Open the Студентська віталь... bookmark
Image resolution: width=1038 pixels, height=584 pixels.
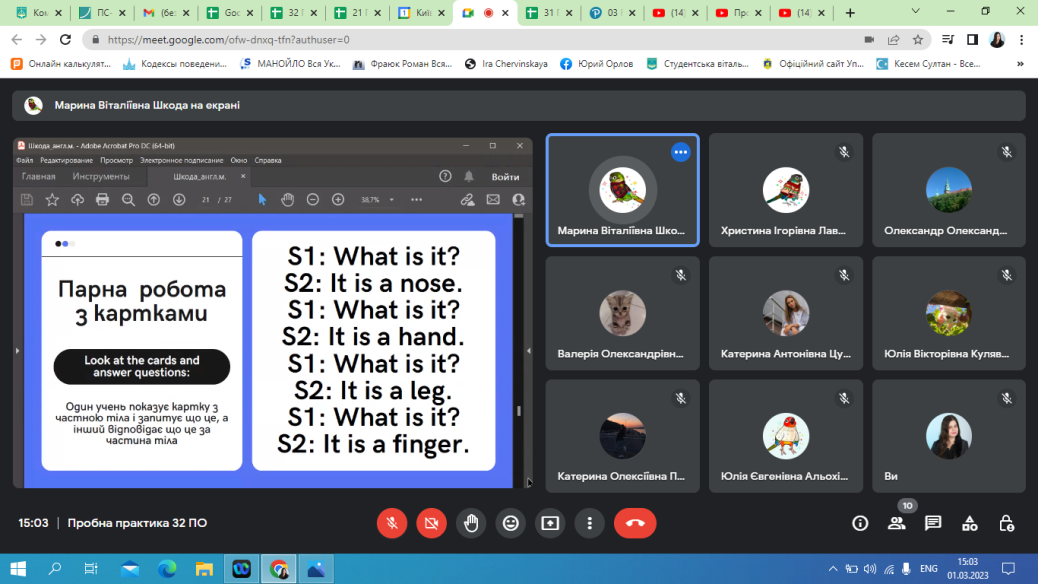[698, 63]
